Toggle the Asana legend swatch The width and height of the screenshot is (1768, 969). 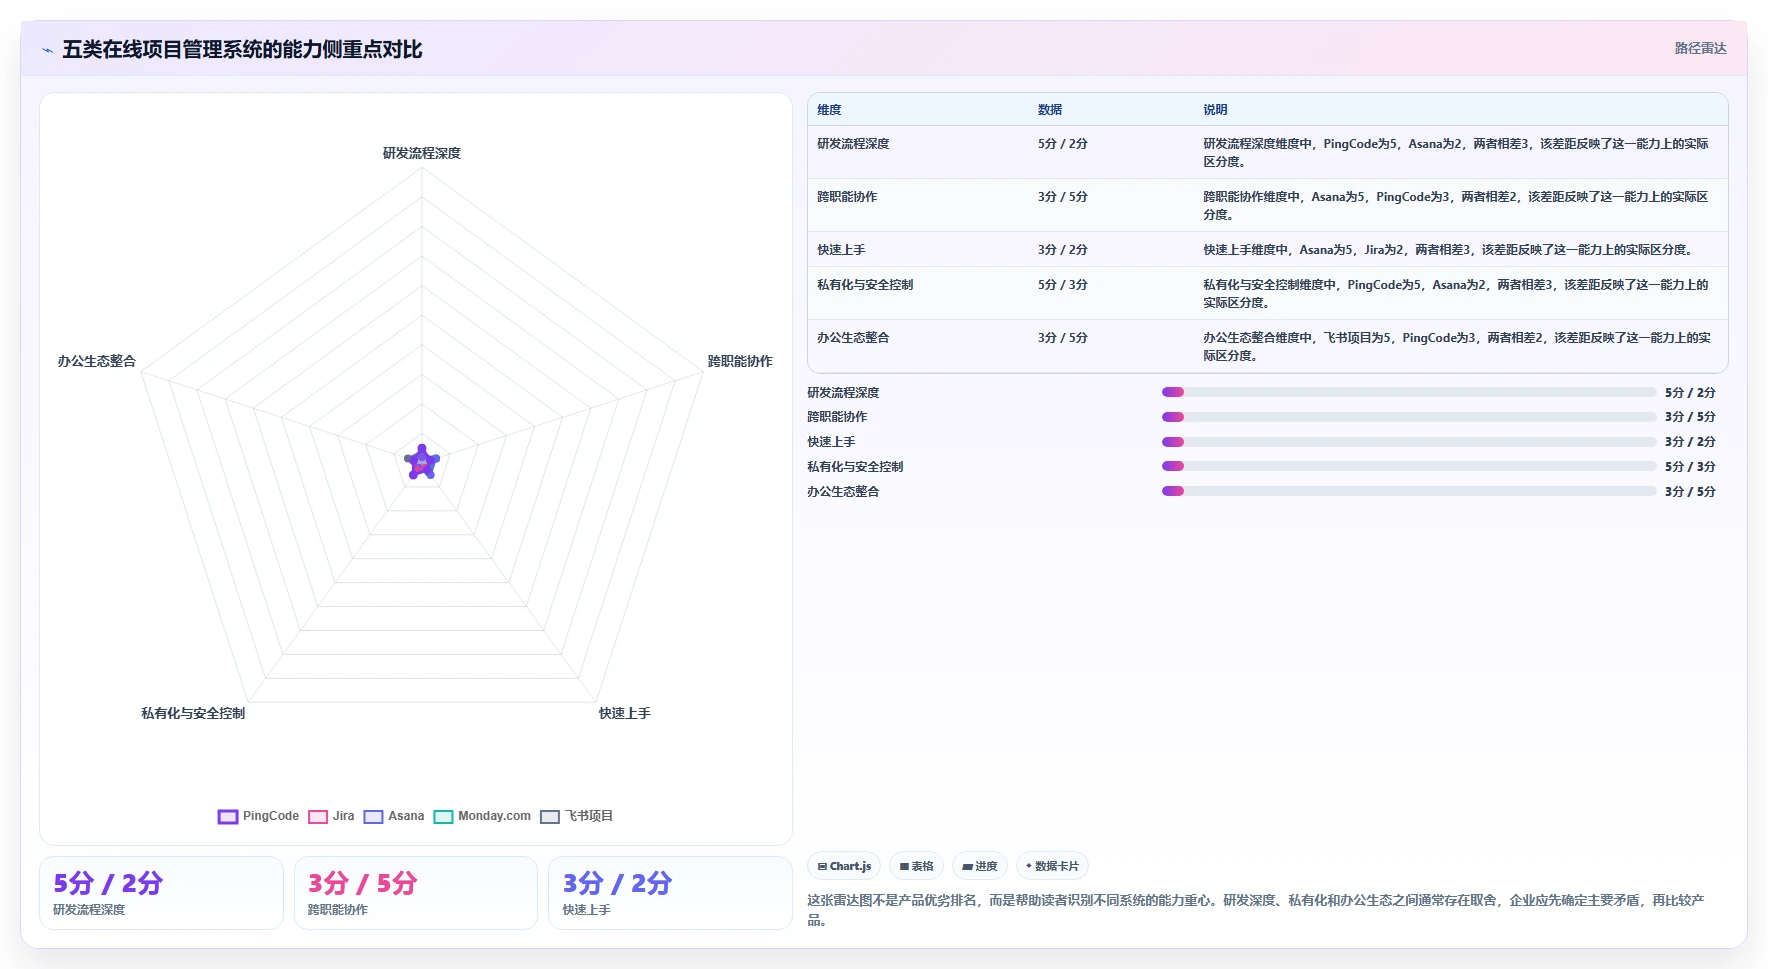tap(374, 817)
